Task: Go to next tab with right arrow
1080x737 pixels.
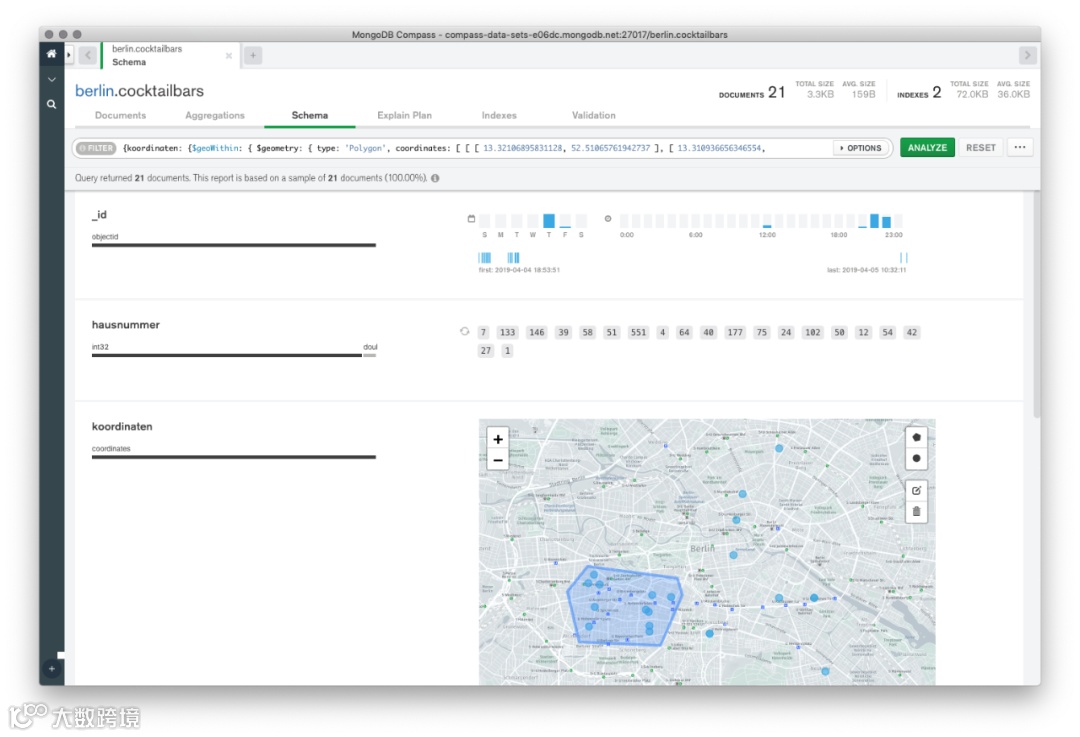Action: coord(1027,55)
